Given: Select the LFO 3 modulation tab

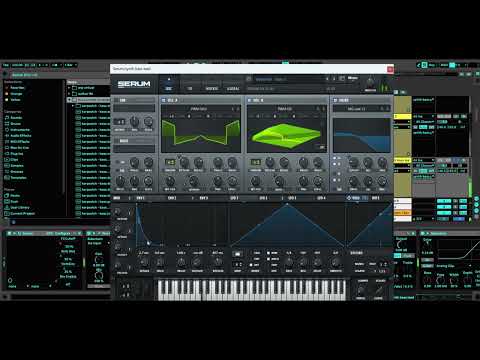Looking at the screenshot, I should pyautogui.click(x=292, y=198).
